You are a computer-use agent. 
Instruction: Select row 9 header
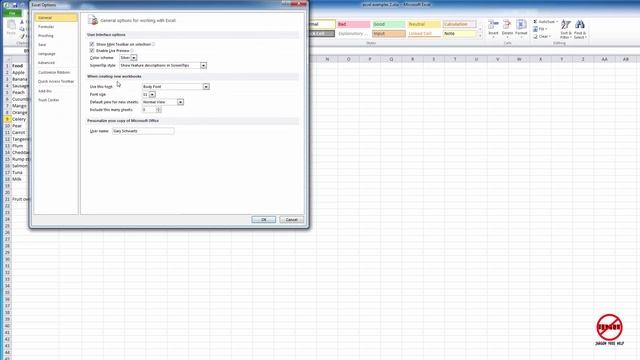(7, 119)
